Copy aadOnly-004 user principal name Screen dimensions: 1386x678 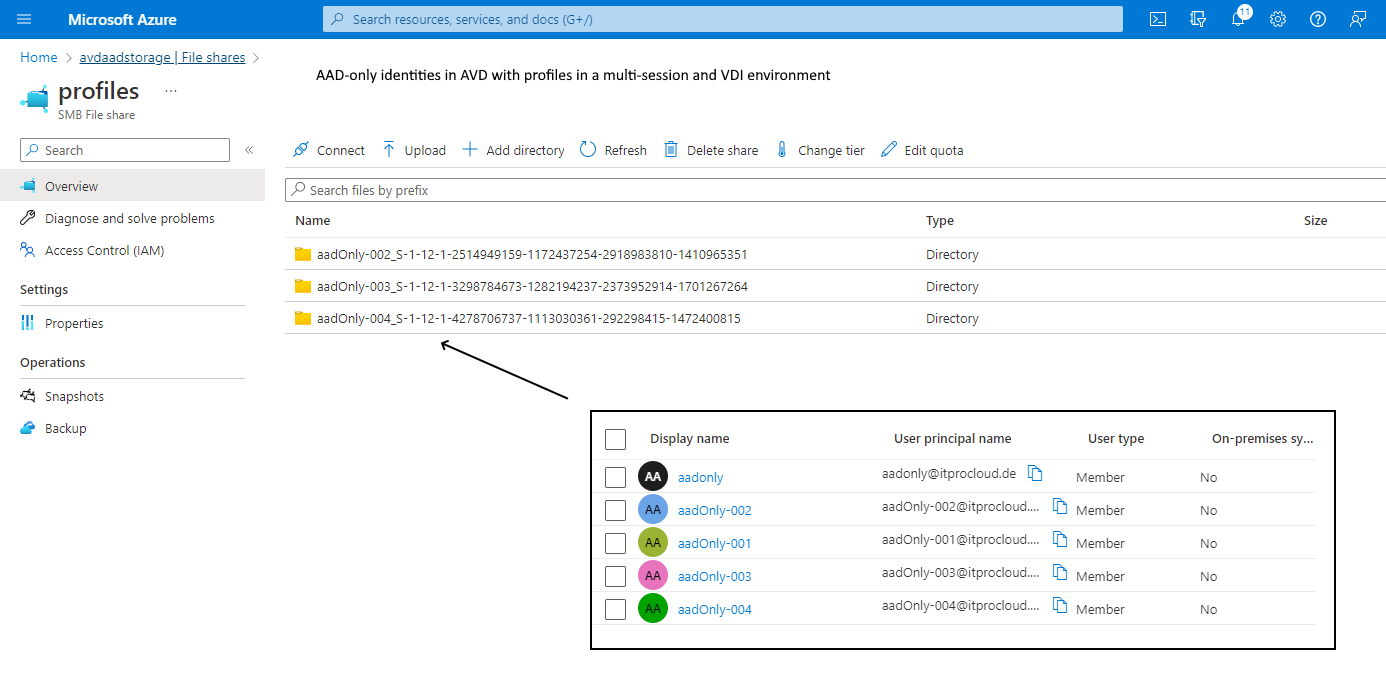coord(1060,606)
